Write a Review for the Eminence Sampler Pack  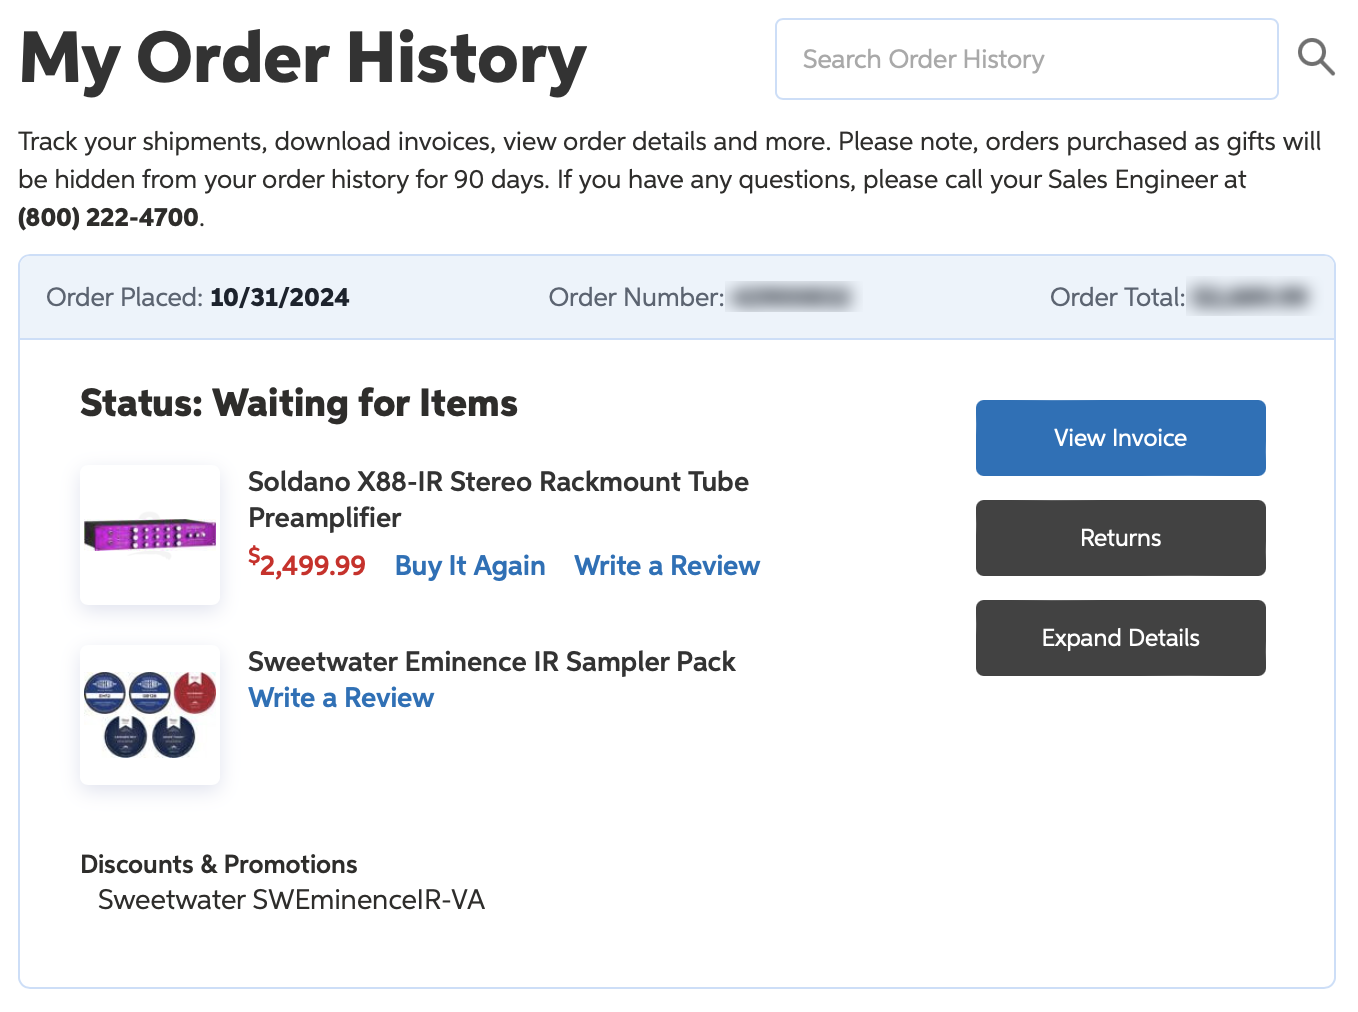tap(341, 698)
